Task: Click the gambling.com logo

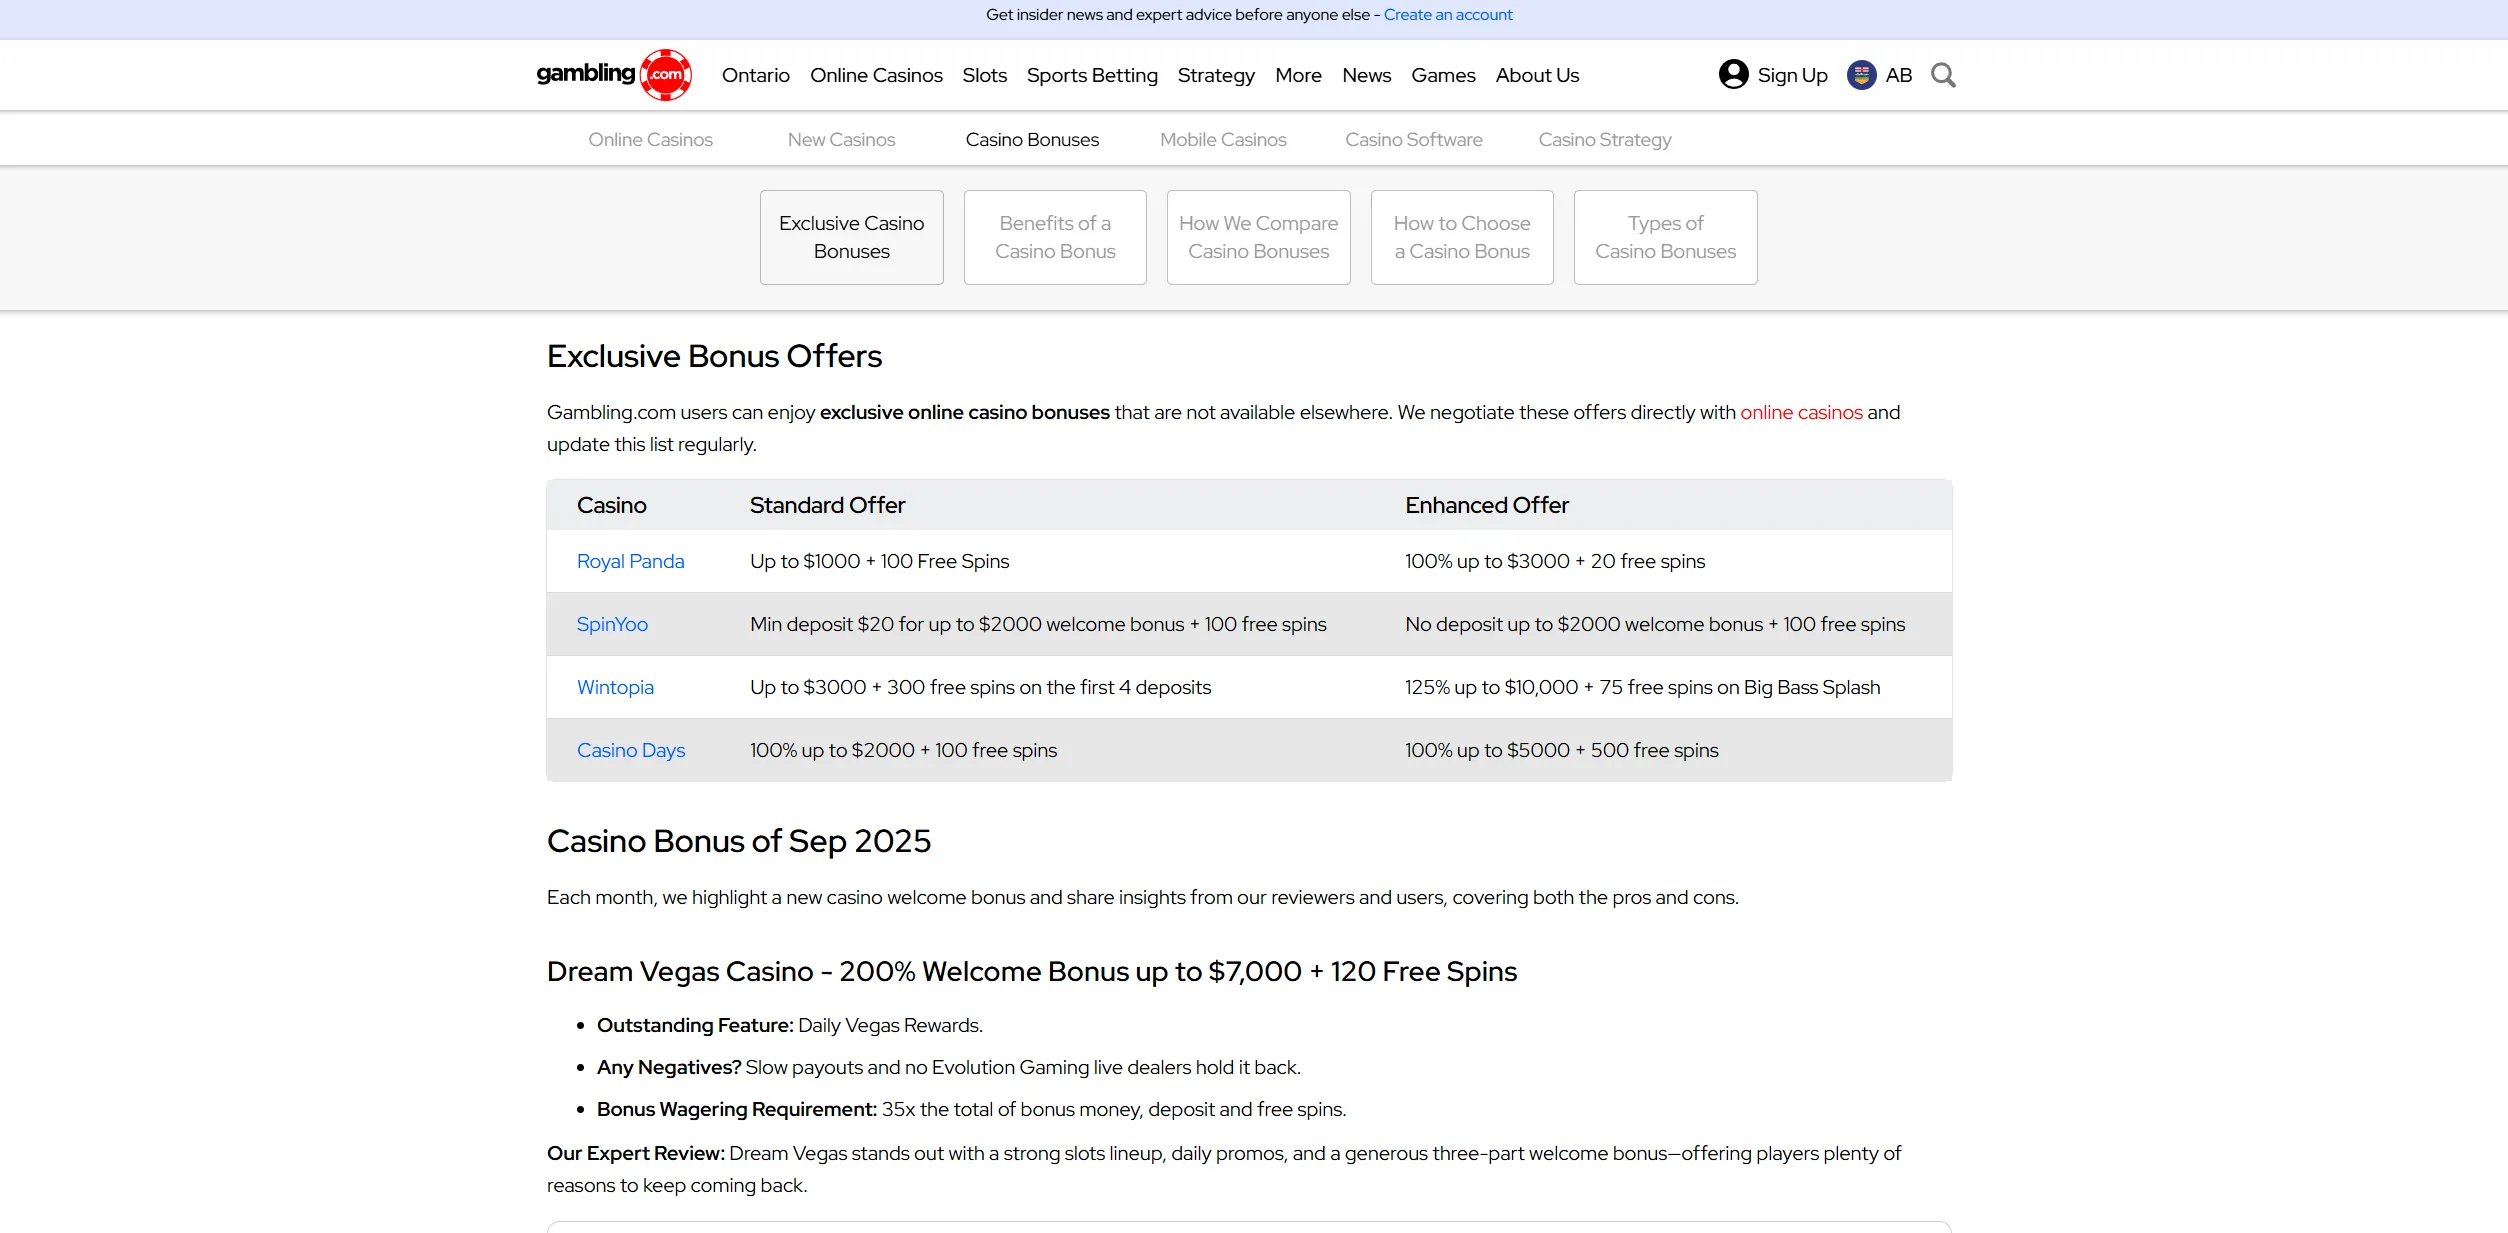Action: click(x=614, y=75)
